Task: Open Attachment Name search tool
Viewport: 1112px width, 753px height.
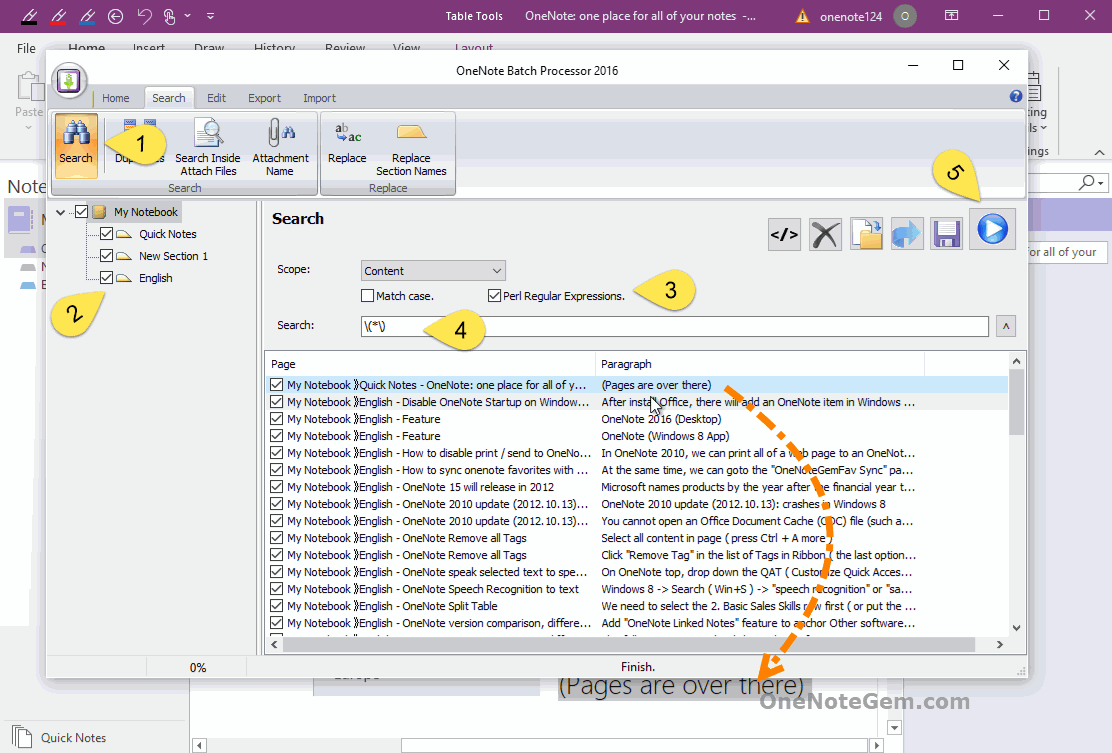Action: click(x=280, y=146)
